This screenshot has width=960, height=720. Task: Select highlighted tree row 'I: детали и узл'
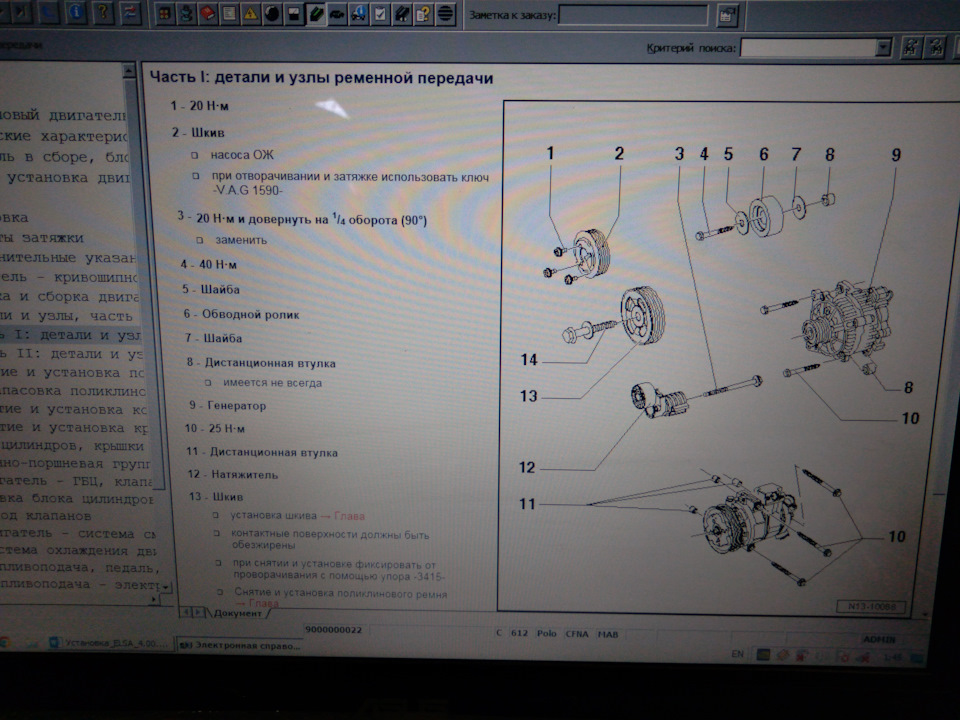(x=70, y=336)
